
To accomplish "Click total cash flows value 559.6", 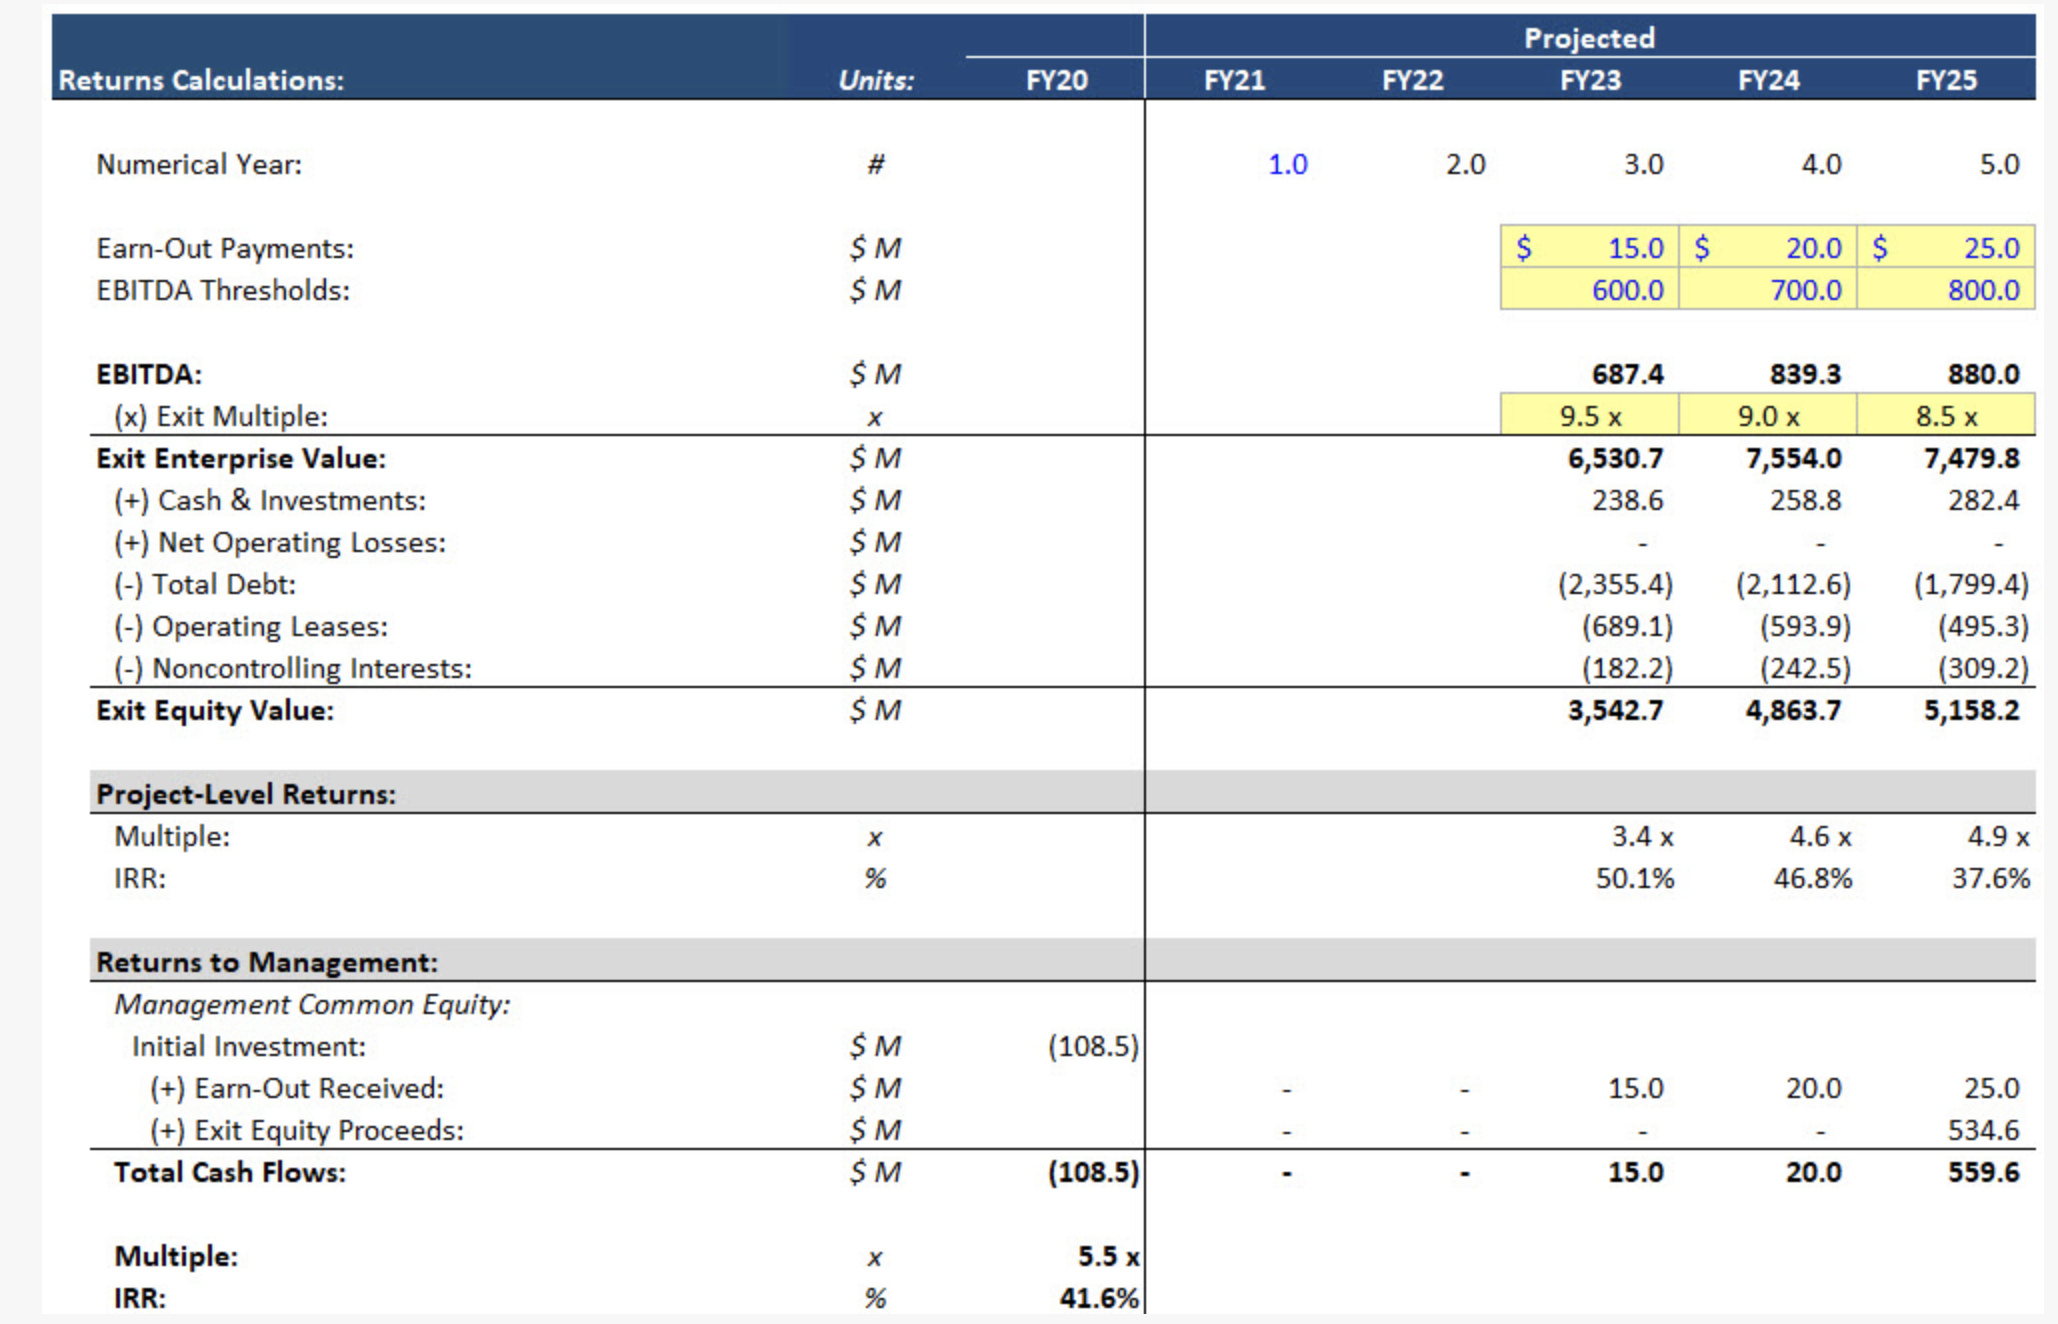I will coord(1983,1172).
